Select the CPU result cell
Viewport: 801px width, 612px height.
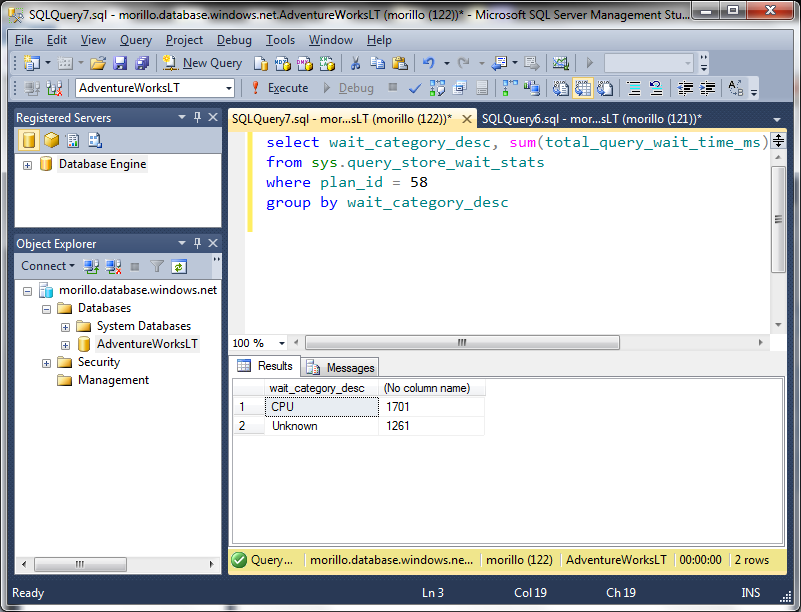click(322, 407)
